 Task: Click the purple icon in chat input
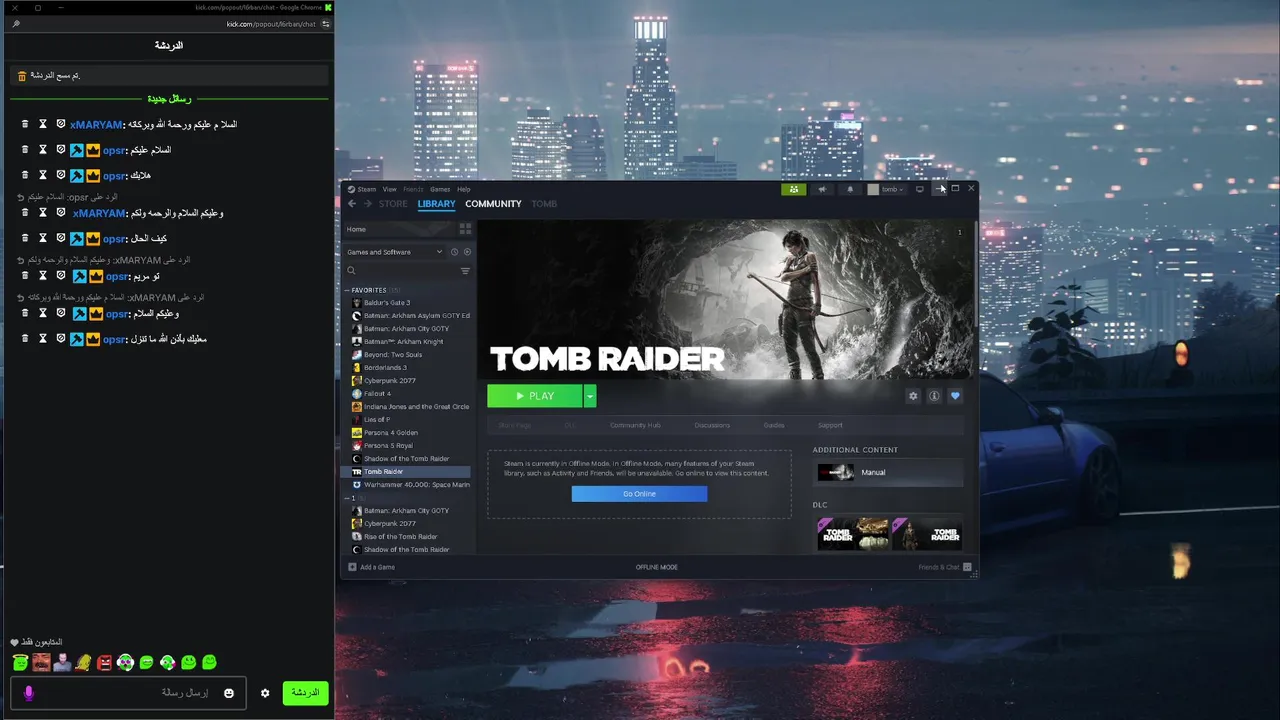click(x=28, y=693)
